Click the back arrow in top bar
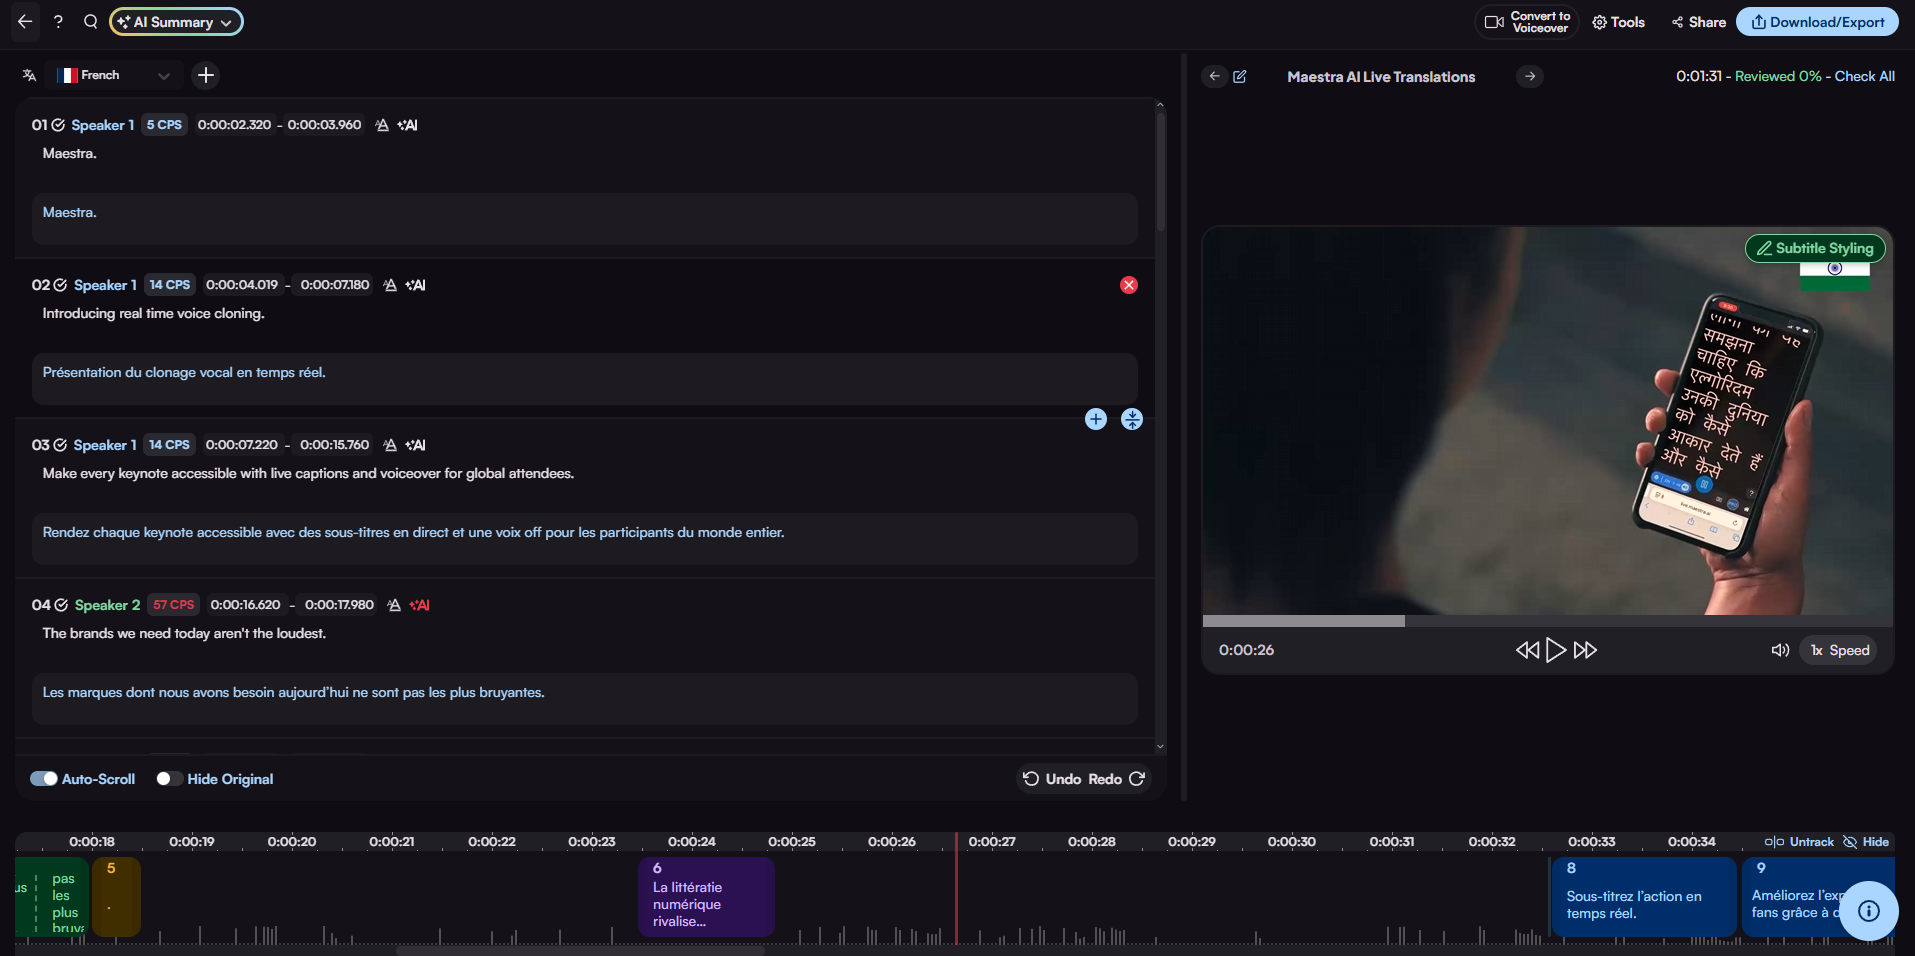 coord(25,22)
